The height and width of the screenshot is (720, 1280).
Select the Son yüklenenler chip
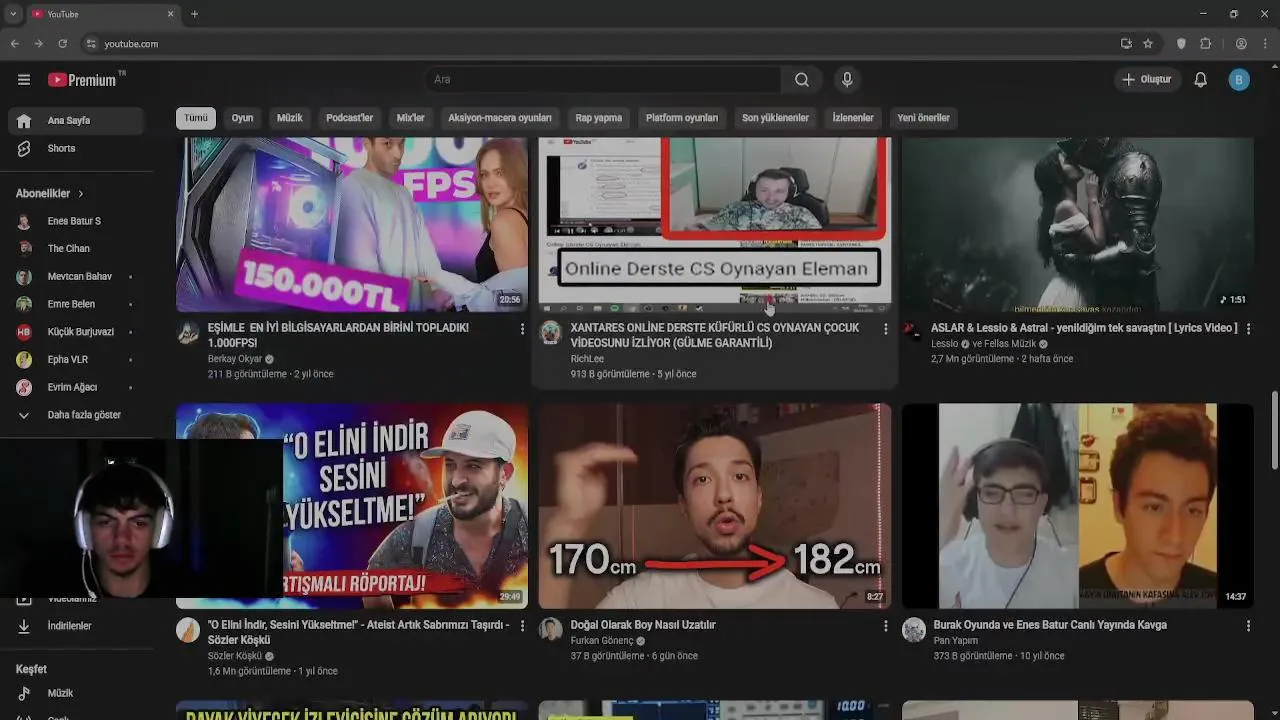[x=775, y=118]
